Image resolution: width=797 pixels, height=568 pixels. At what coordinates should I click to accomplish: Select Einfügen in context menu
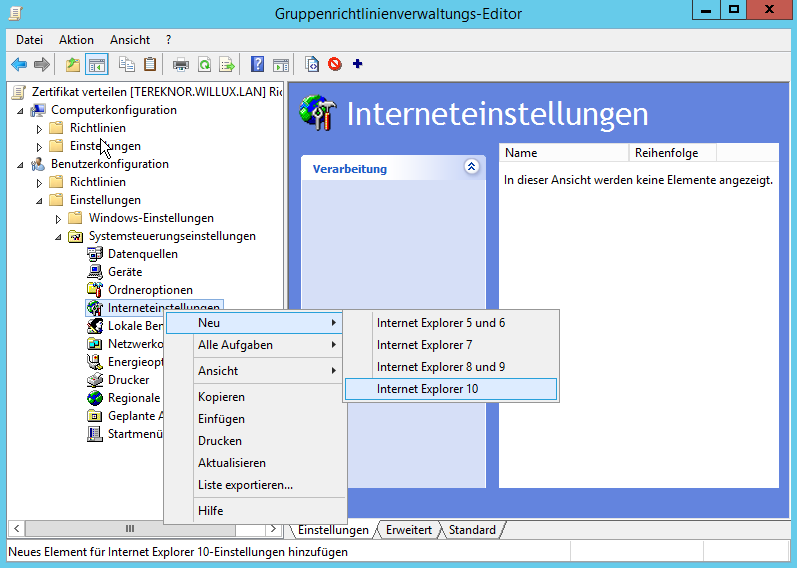255,418
